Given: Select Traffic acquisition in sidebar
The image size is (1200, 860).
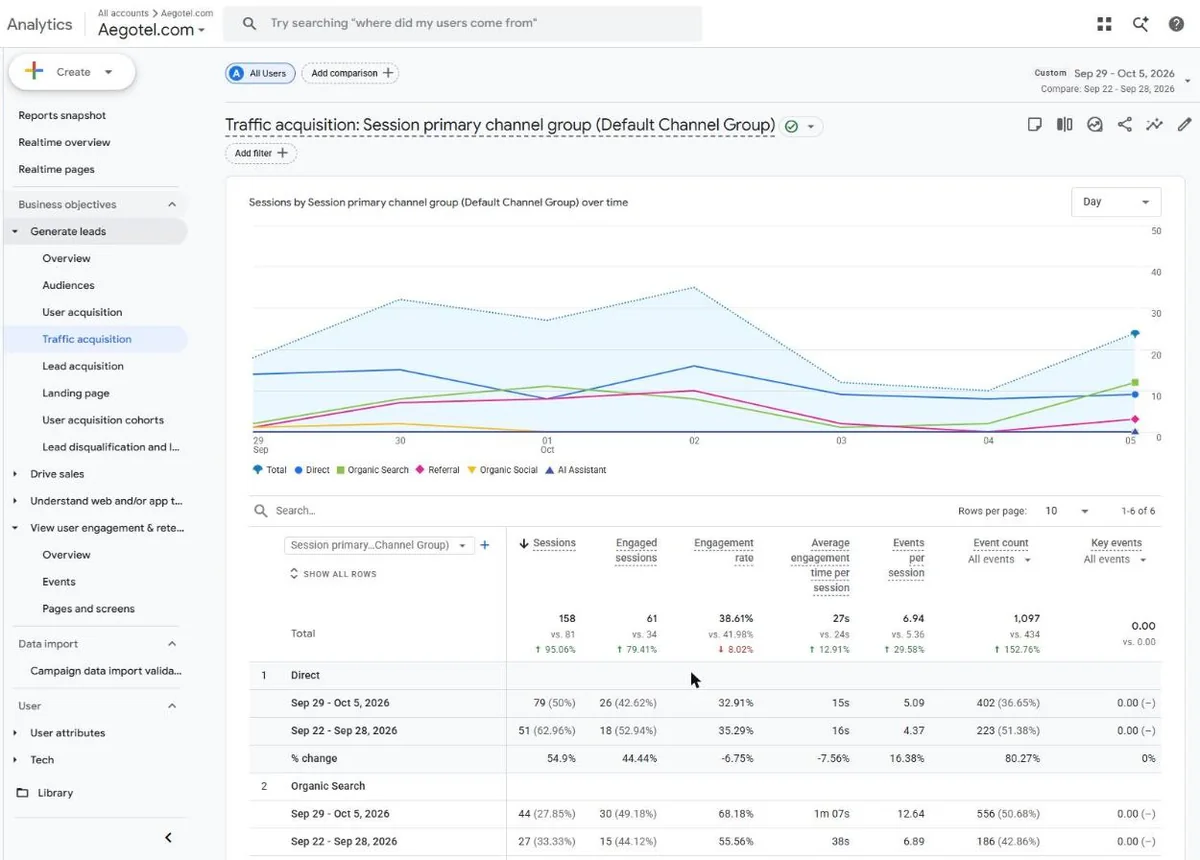Looking at the screenshot, I should [x=87, y=339].
